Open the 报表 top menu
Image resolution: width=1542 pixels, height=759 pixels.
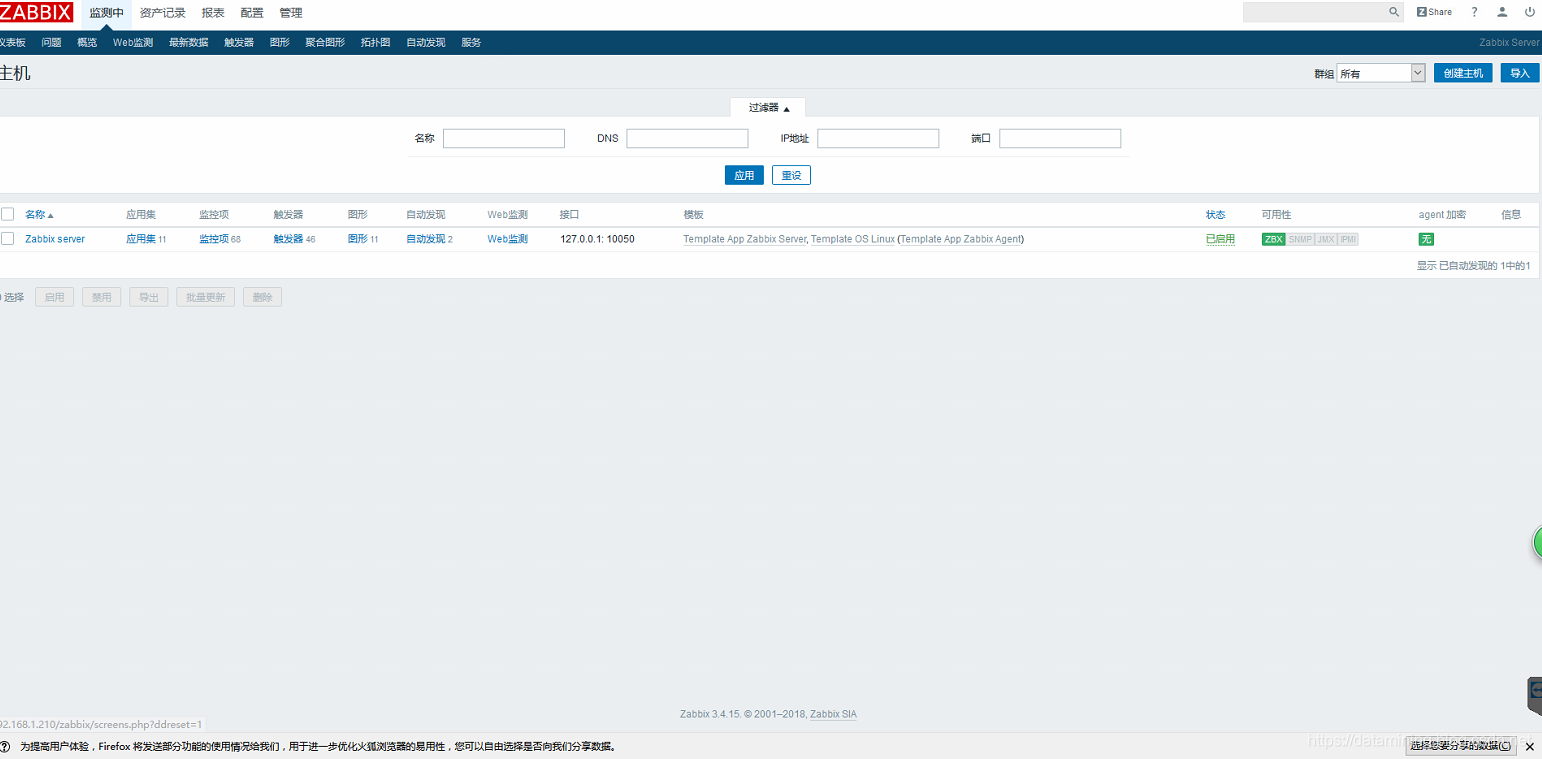tap(213, 13)
